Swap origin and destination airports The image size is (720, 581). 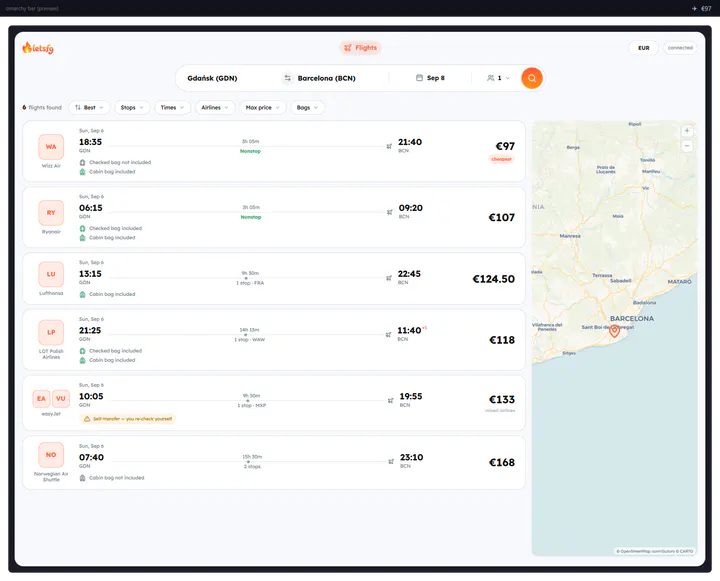coord(287,78)
